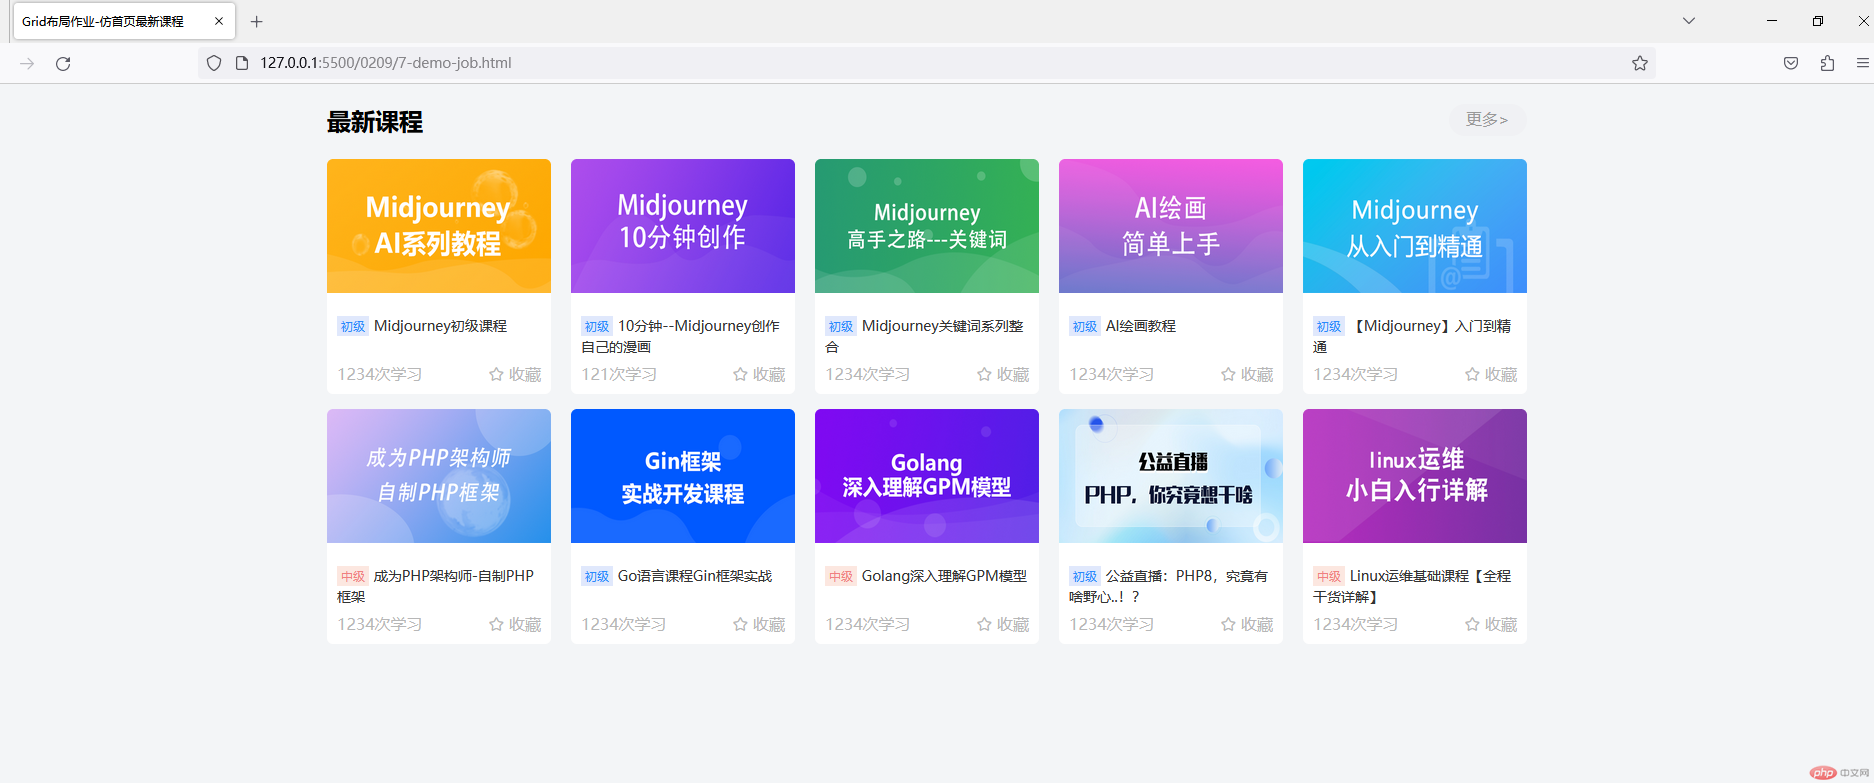
Task: Click the 最新课程 heading
Action: pyautogui.click(x=375, y=122)
